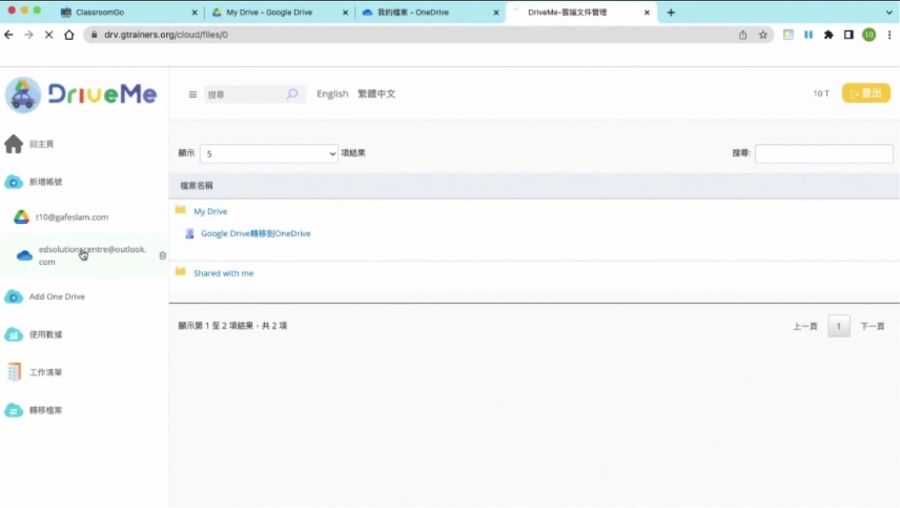Image resolution: width=900 pixels, height=508 pixels.
Task: Click the Shared with me folder icon
Action: (x=181, y=272)
